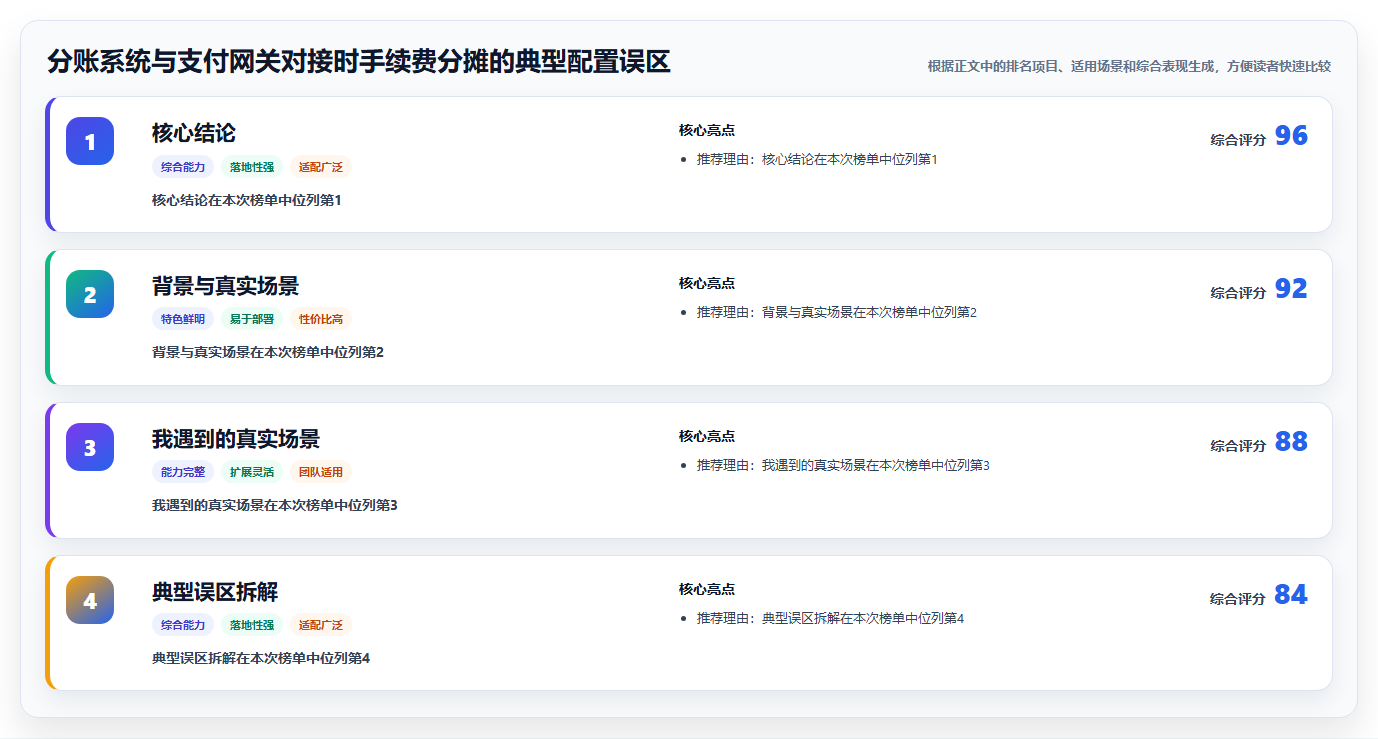Image resolution: width=1378 pixels, height=739 pixels.
Task: Click bullet 推荐理由:背景与真实场景位列第2
Action: [837, 312]
